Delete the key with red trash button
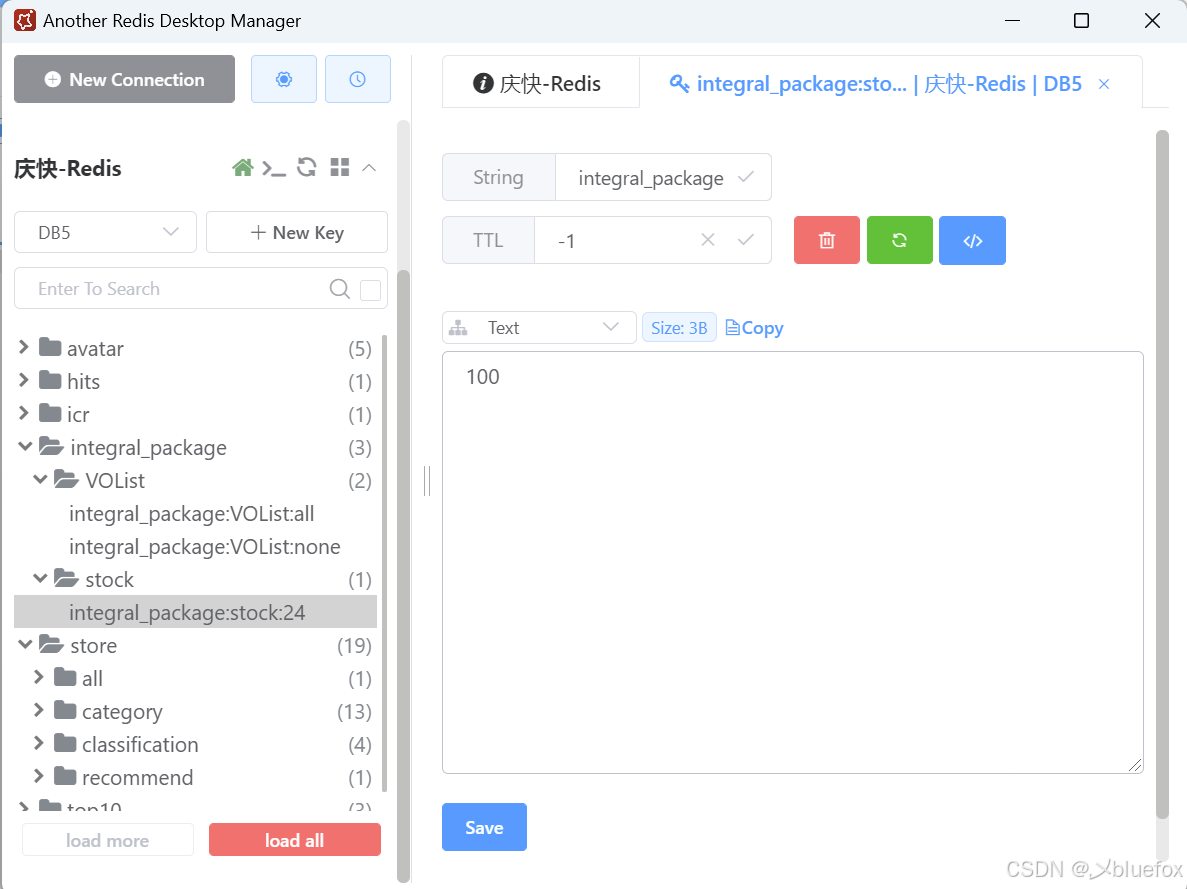The height and width of the screenshot is (889, 1187). (827, 240)
